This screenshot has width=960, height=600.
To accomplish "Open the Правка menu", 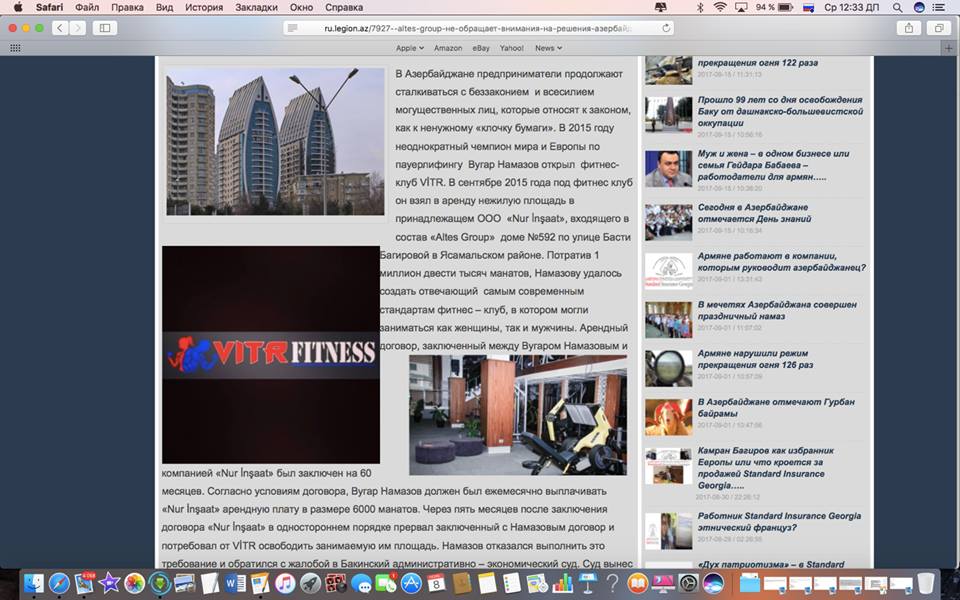I will point(127,7).
